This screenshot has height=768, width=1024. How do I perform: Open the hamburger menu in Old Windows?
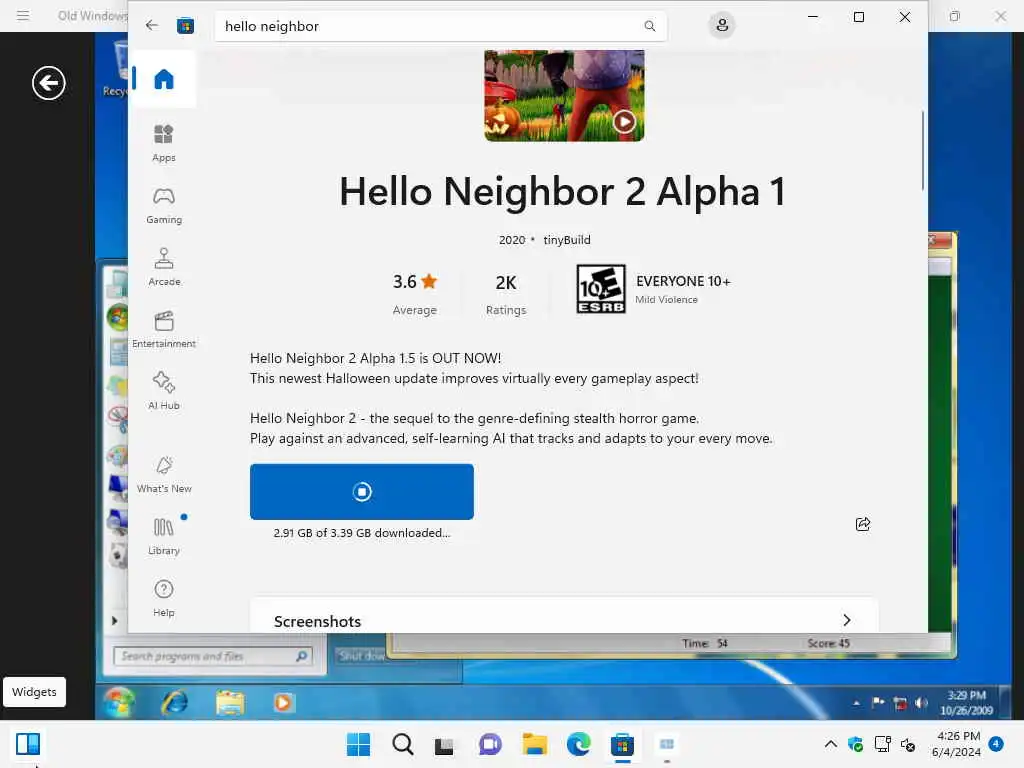pyautogui.click(x=23, y=15)
